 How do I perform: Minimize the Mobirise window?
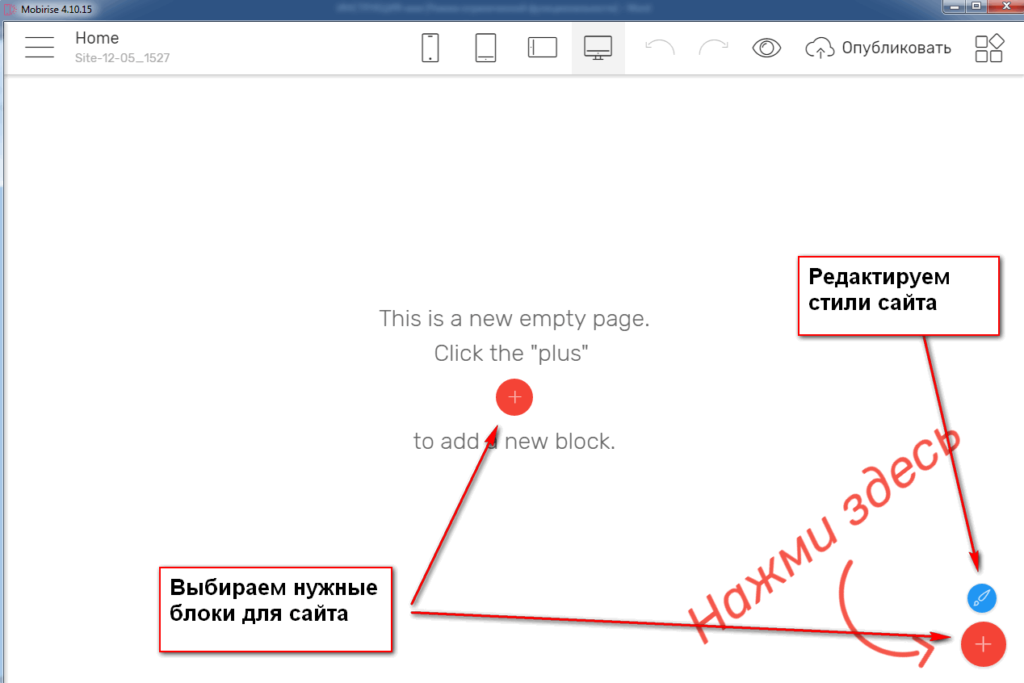tap(954, 7)
